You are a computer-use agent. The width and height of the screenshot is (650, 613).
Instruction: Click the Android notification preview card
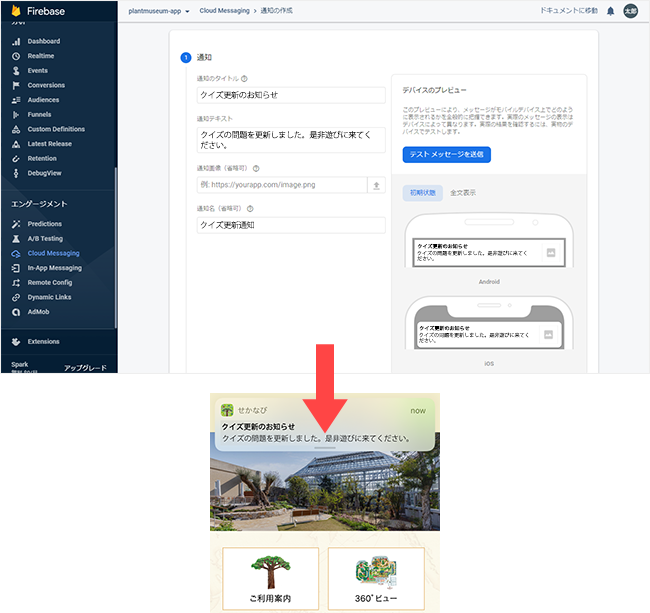[x=489, y=252]
